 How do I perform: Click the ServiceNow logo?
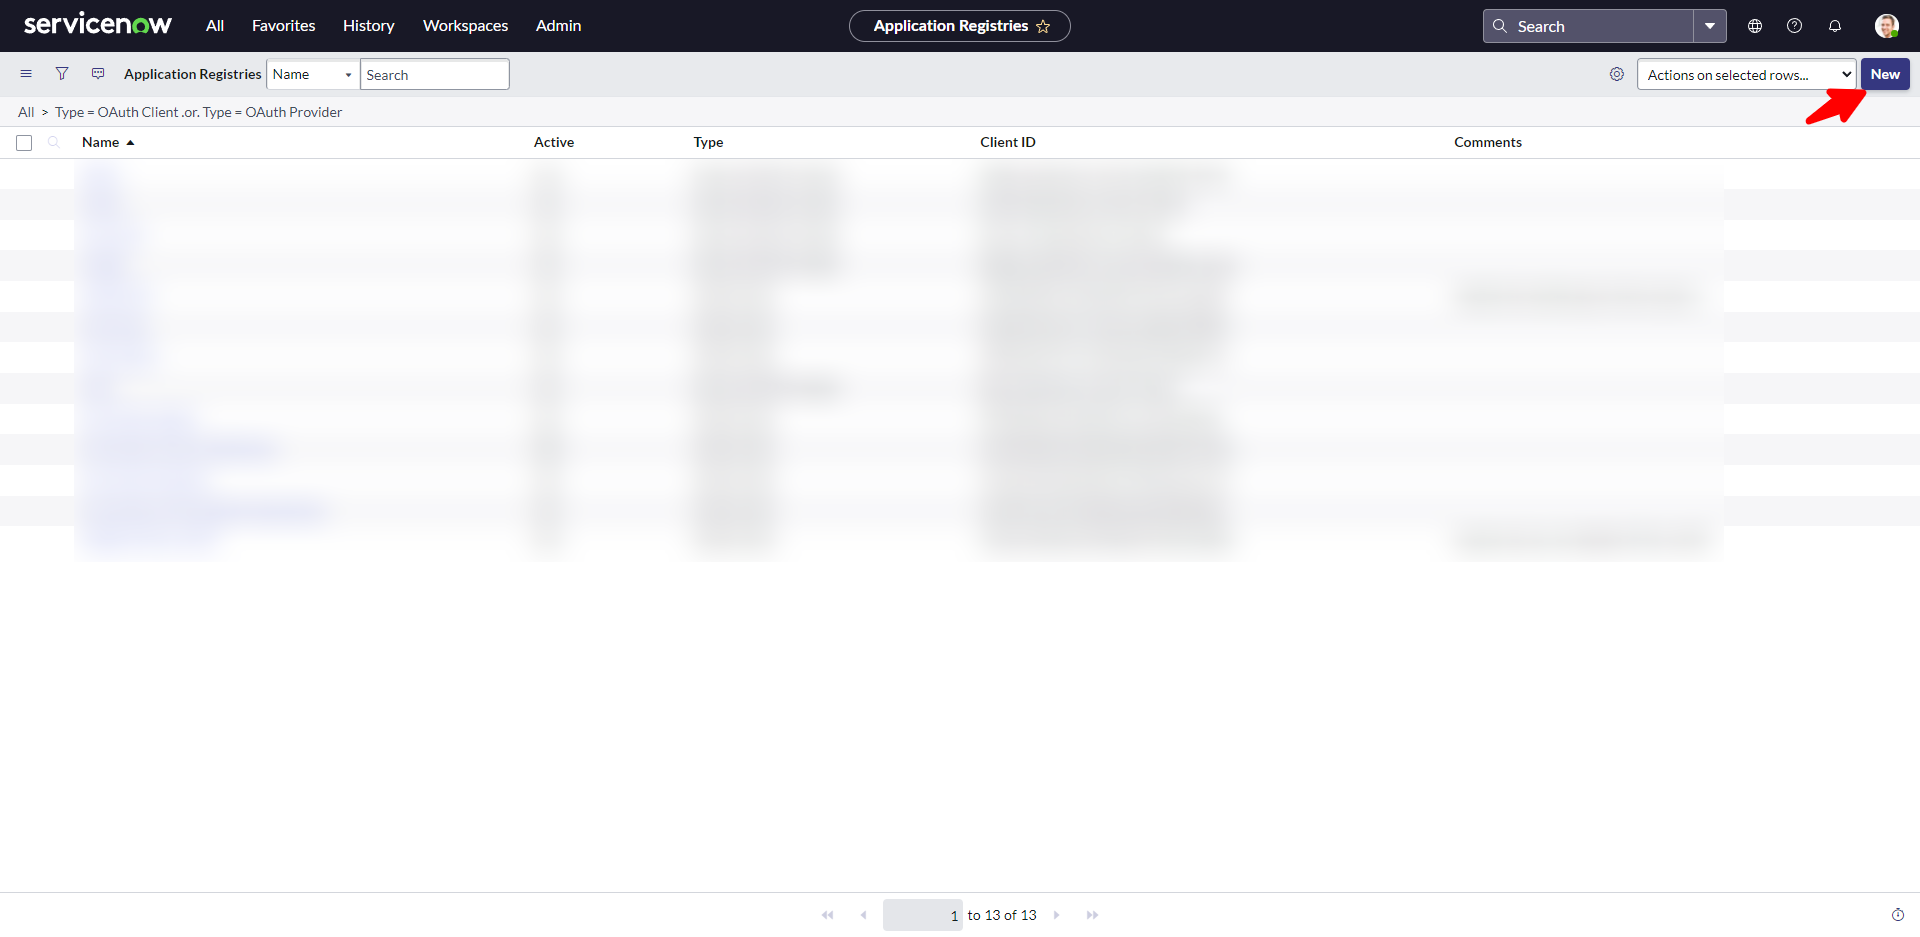98,25
